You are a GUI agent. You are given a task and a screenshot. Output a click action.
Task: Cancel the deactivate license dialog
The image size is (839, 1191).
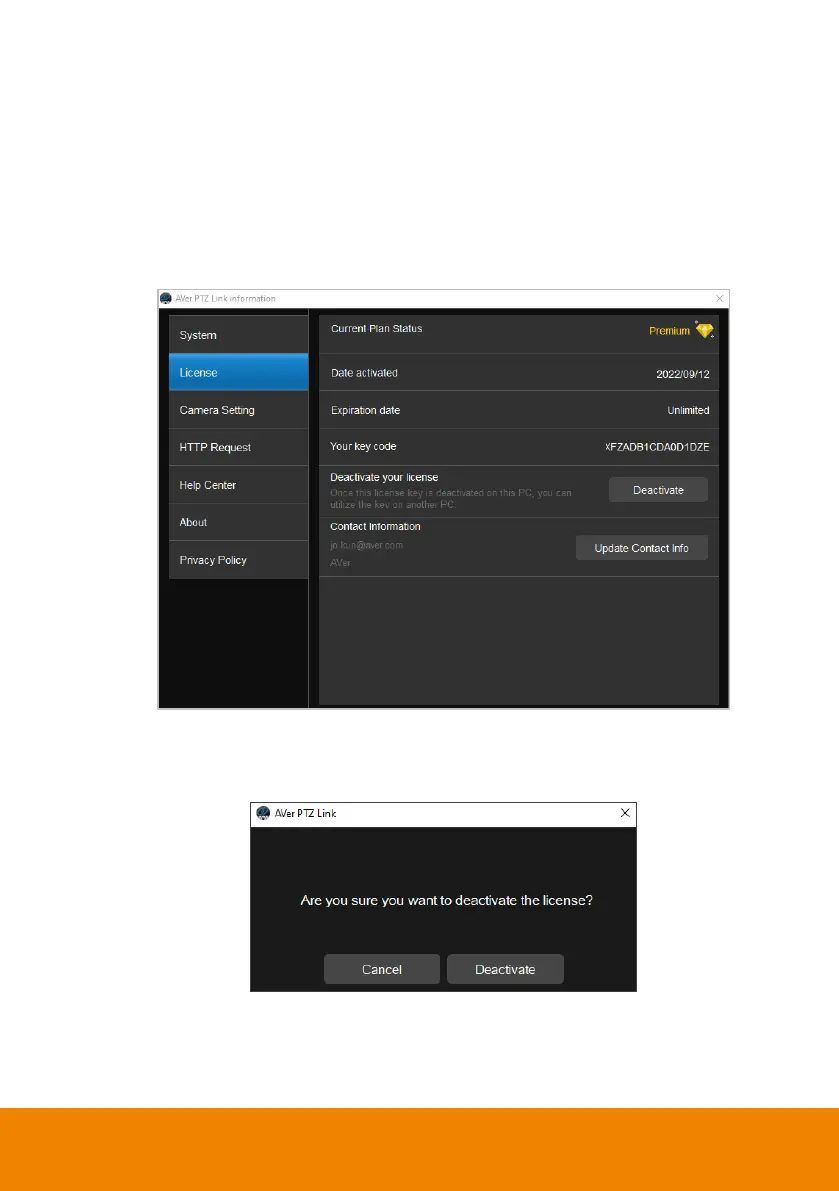point(382,969)
